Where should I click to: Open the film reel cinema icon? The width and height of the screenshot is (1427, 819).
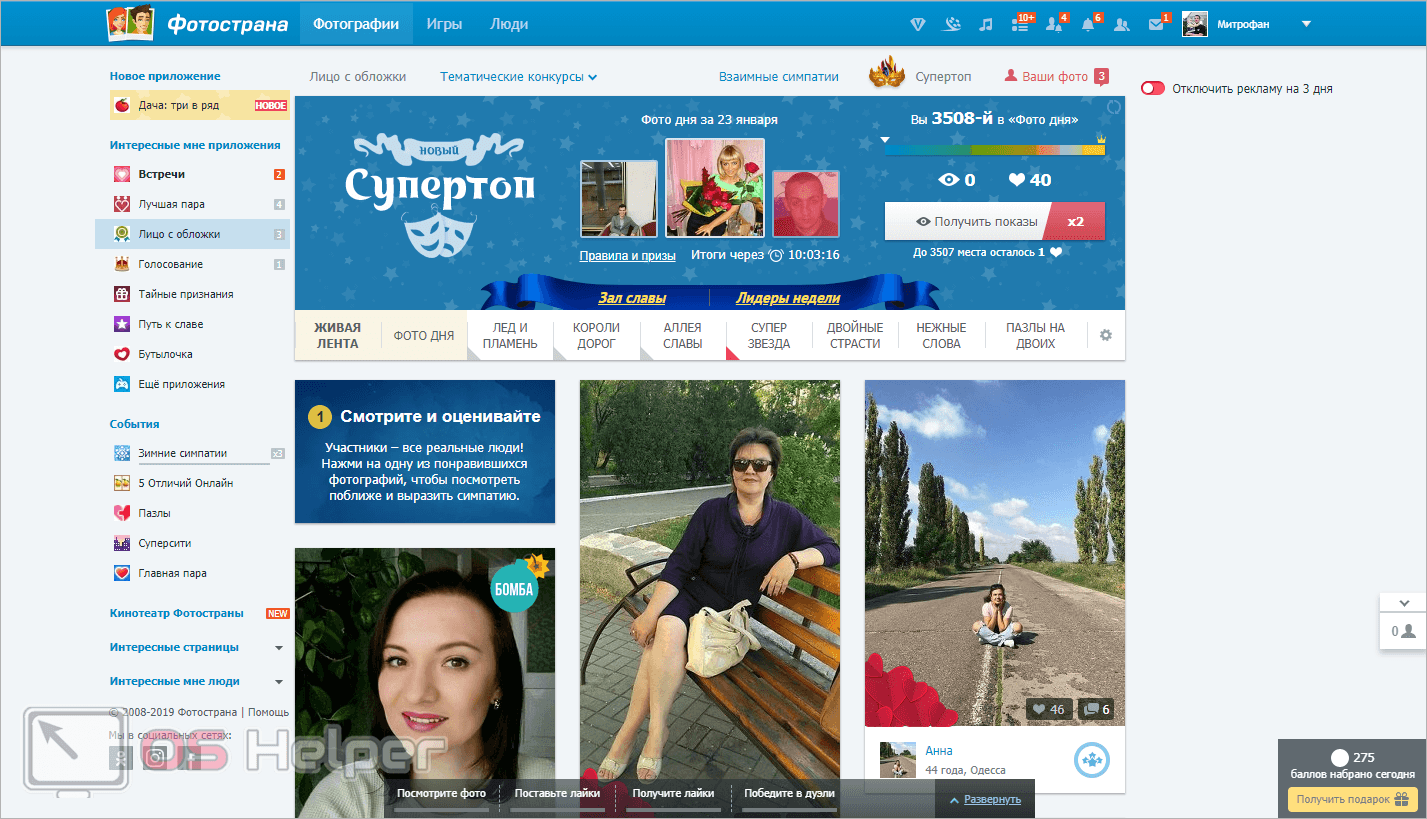click(x=953, y=24)
